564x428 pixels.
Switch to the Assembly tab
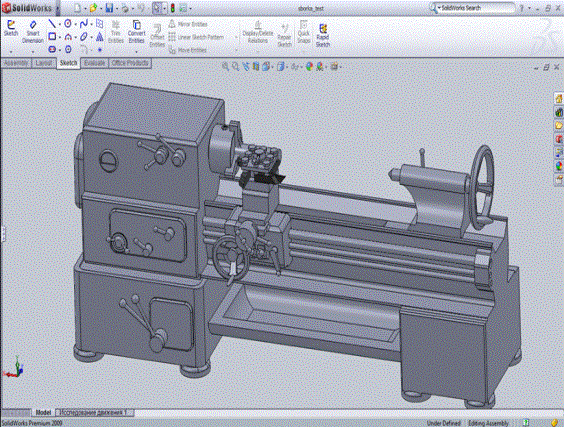coord(16,63)
